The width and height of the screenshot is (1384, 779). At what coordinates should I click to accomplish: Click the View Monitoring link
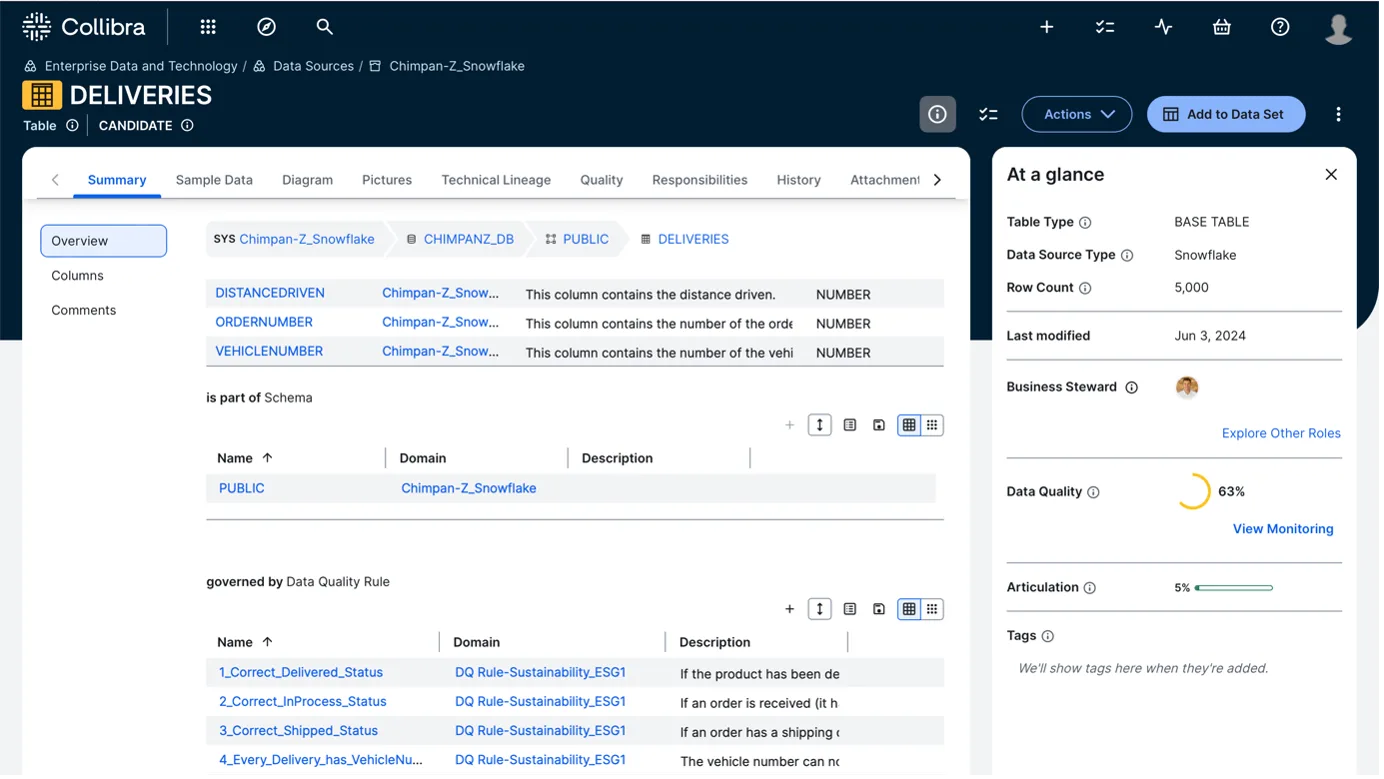[x=1283, y=529]
